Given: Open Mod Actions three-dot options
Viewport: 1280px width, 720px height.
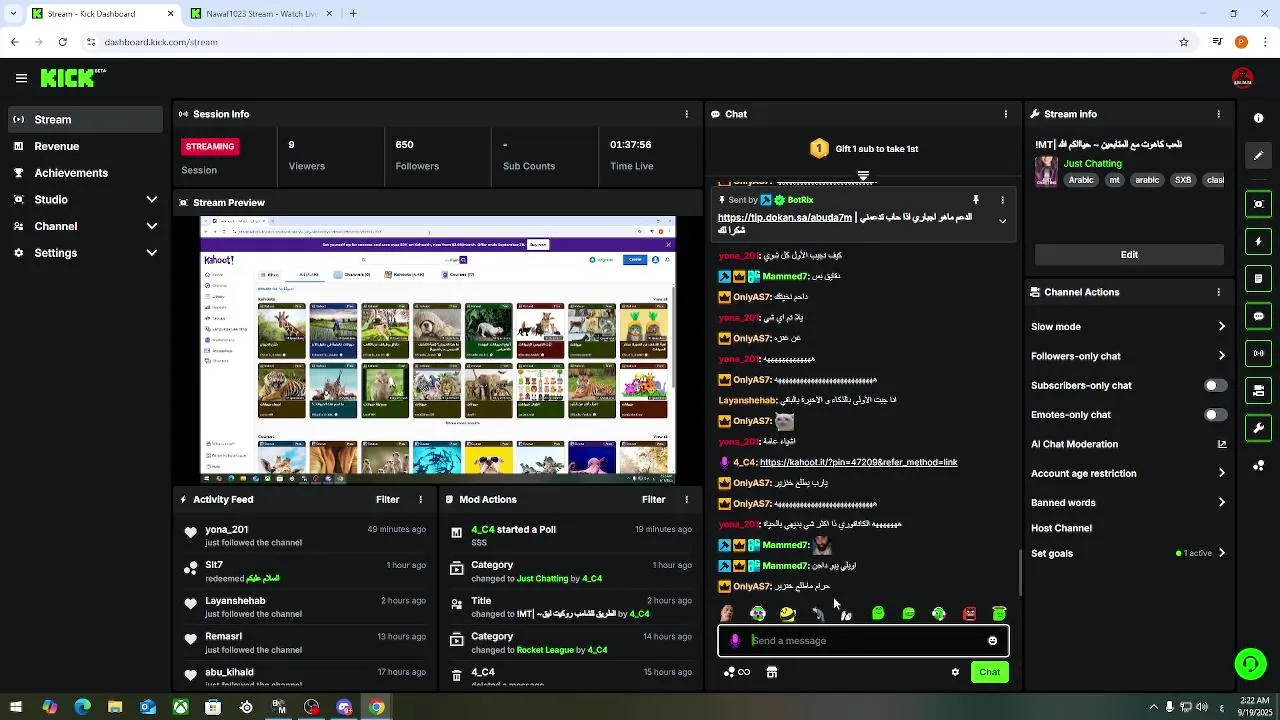Looking at the screenshot, I should 686,499.
